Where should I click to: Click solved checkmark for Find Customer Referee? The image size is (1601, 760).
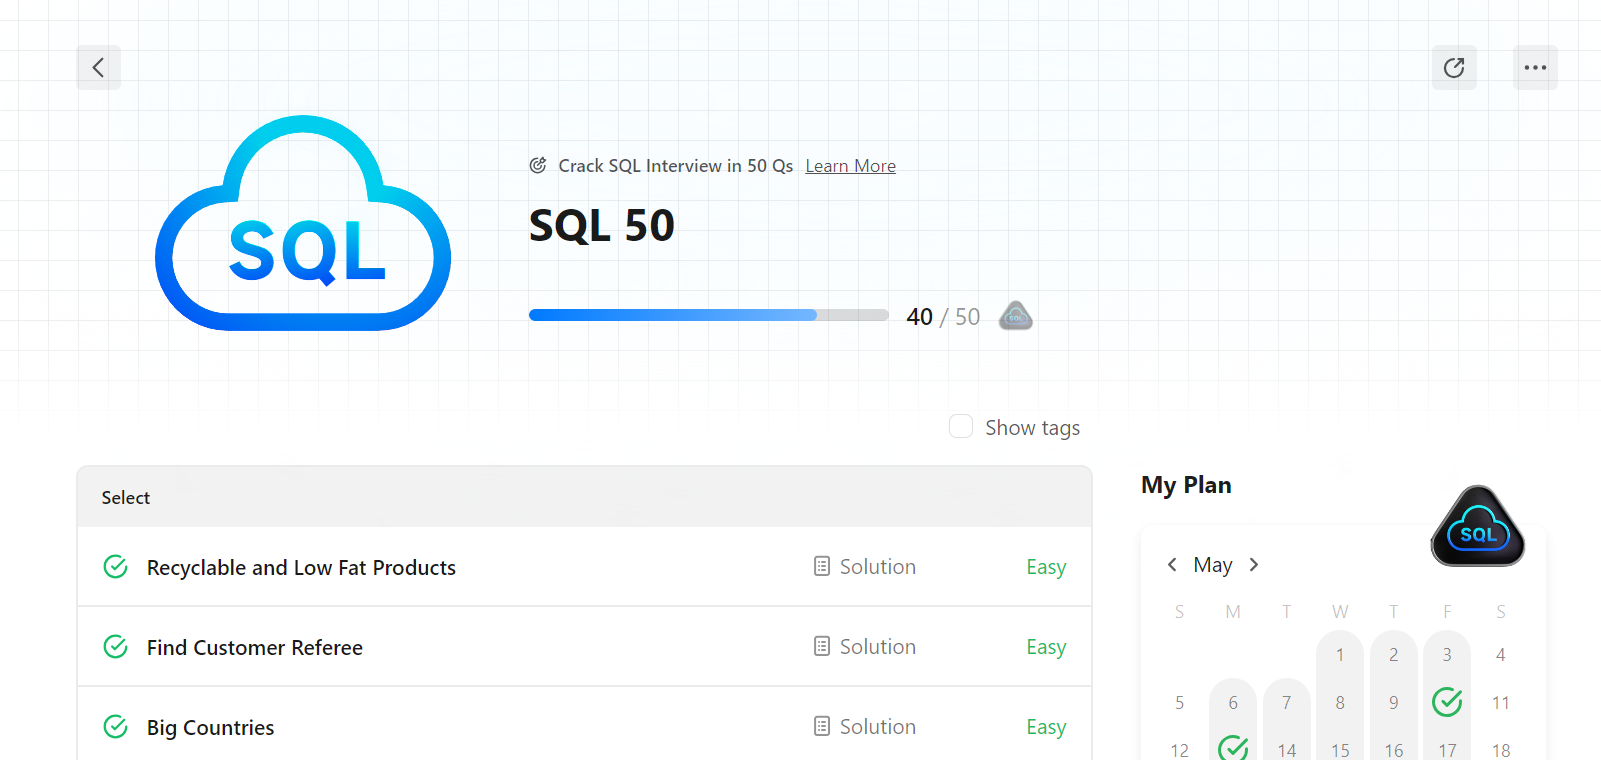tap(116, 647)
